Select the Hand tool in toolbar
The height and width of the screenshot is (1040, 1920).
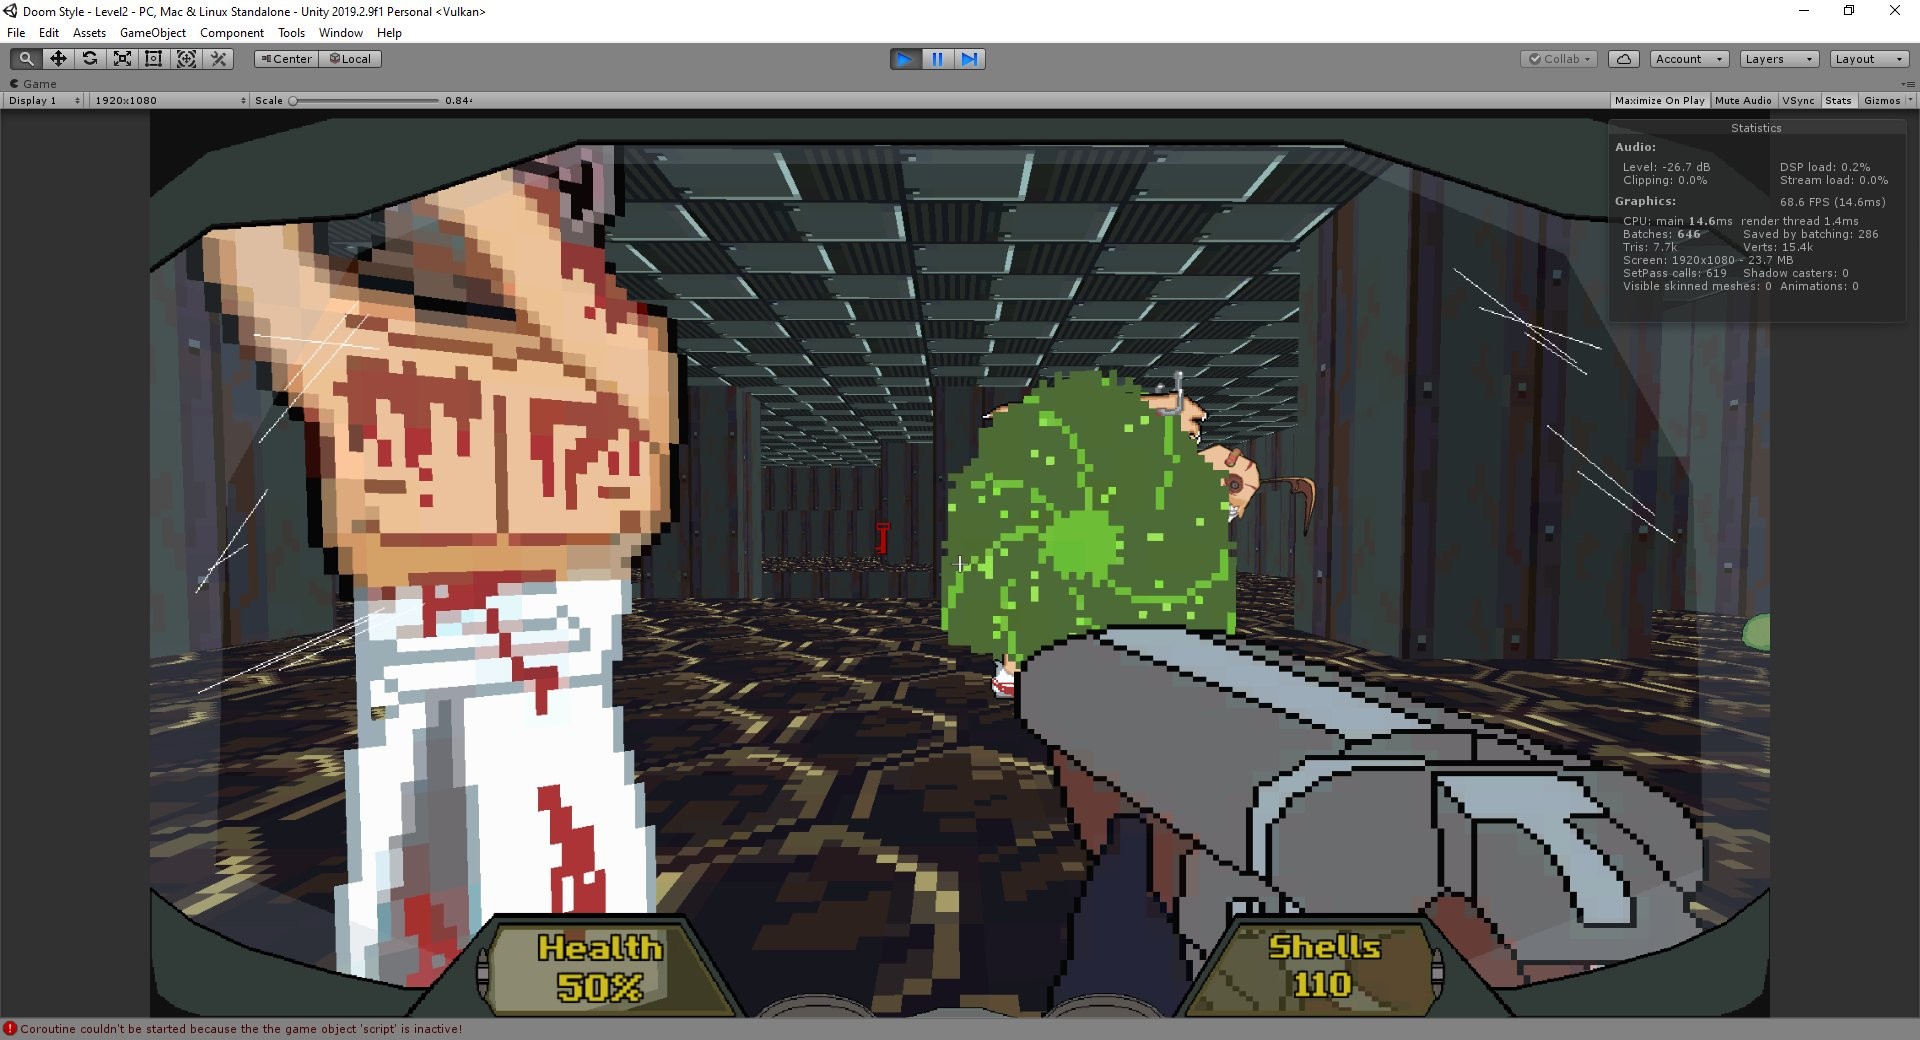(27, 59)
